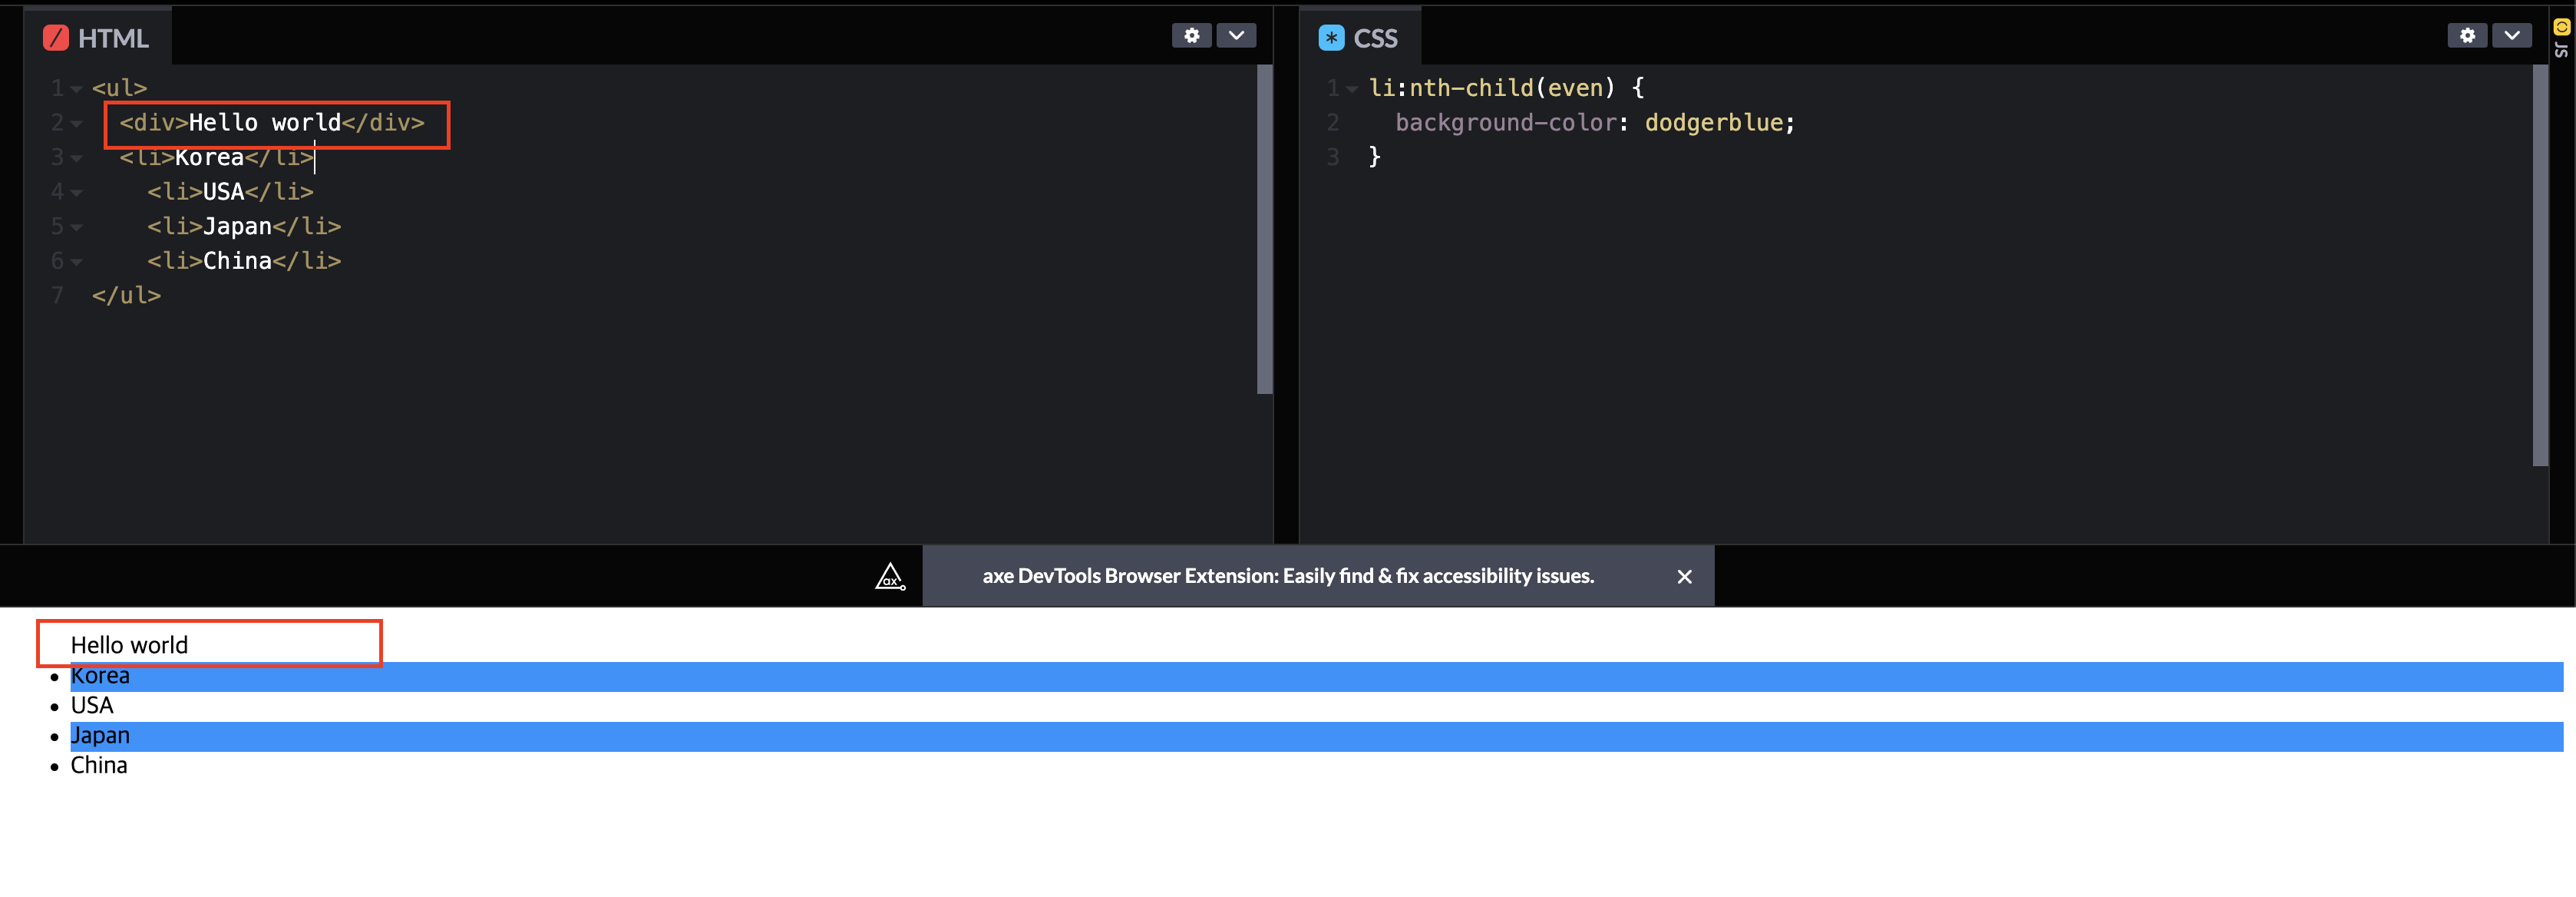Open CSS editor settings gear
This screenshot has height=897, width=2576.
2467,36
